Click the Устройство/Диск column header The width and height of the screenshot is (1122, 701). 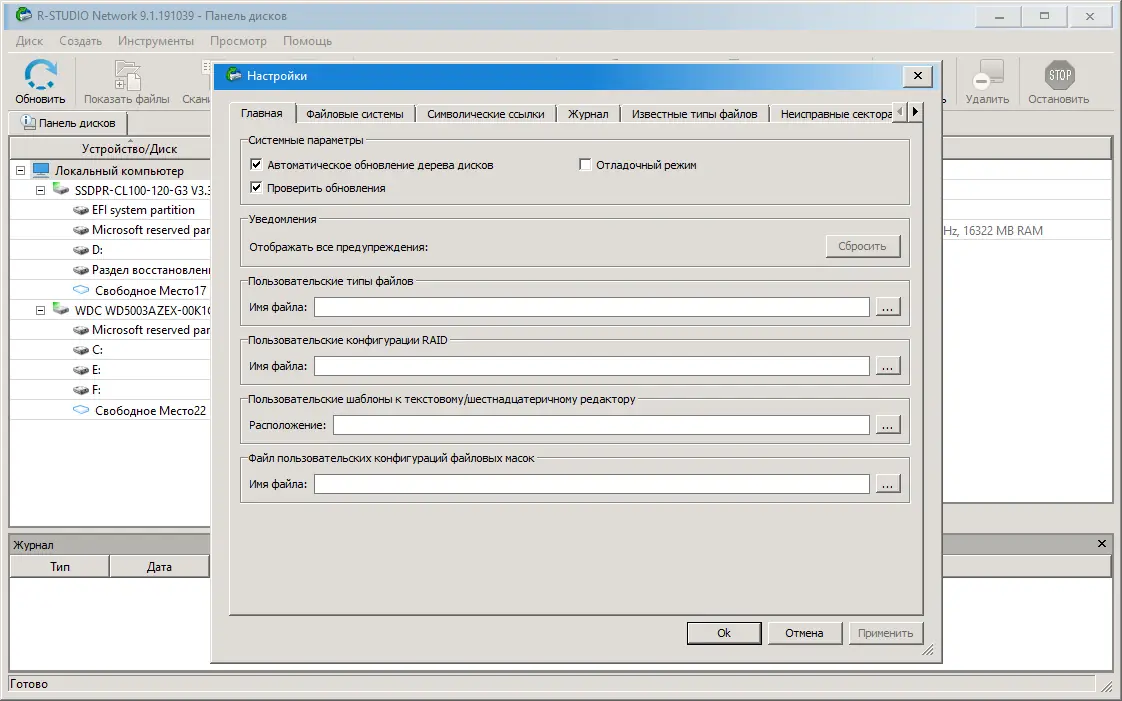[x=111, y=148]
